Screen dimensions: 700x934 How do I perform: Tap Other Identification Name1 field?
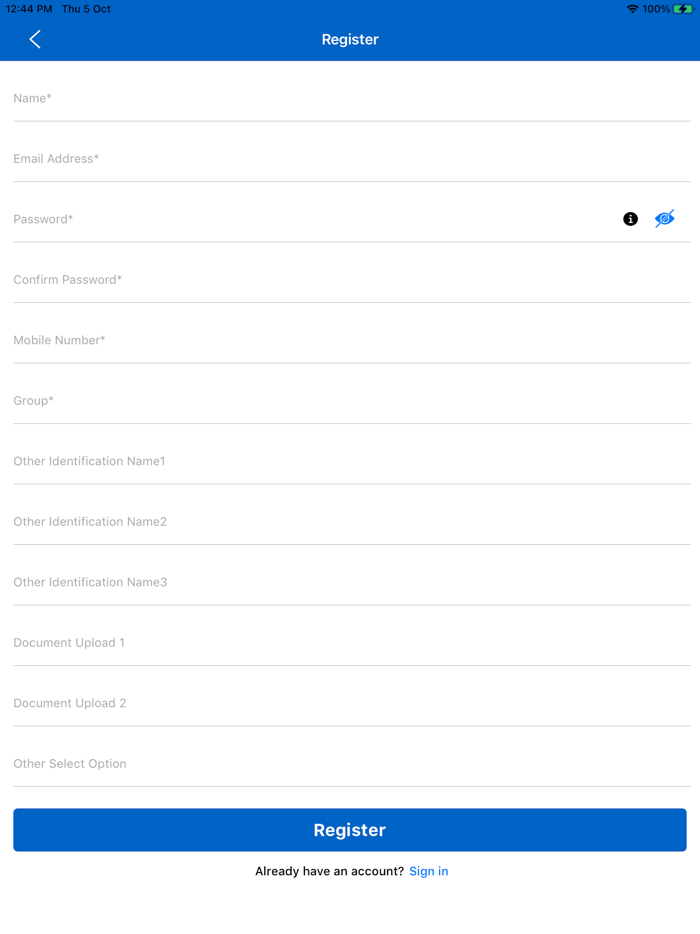point(351,461)
